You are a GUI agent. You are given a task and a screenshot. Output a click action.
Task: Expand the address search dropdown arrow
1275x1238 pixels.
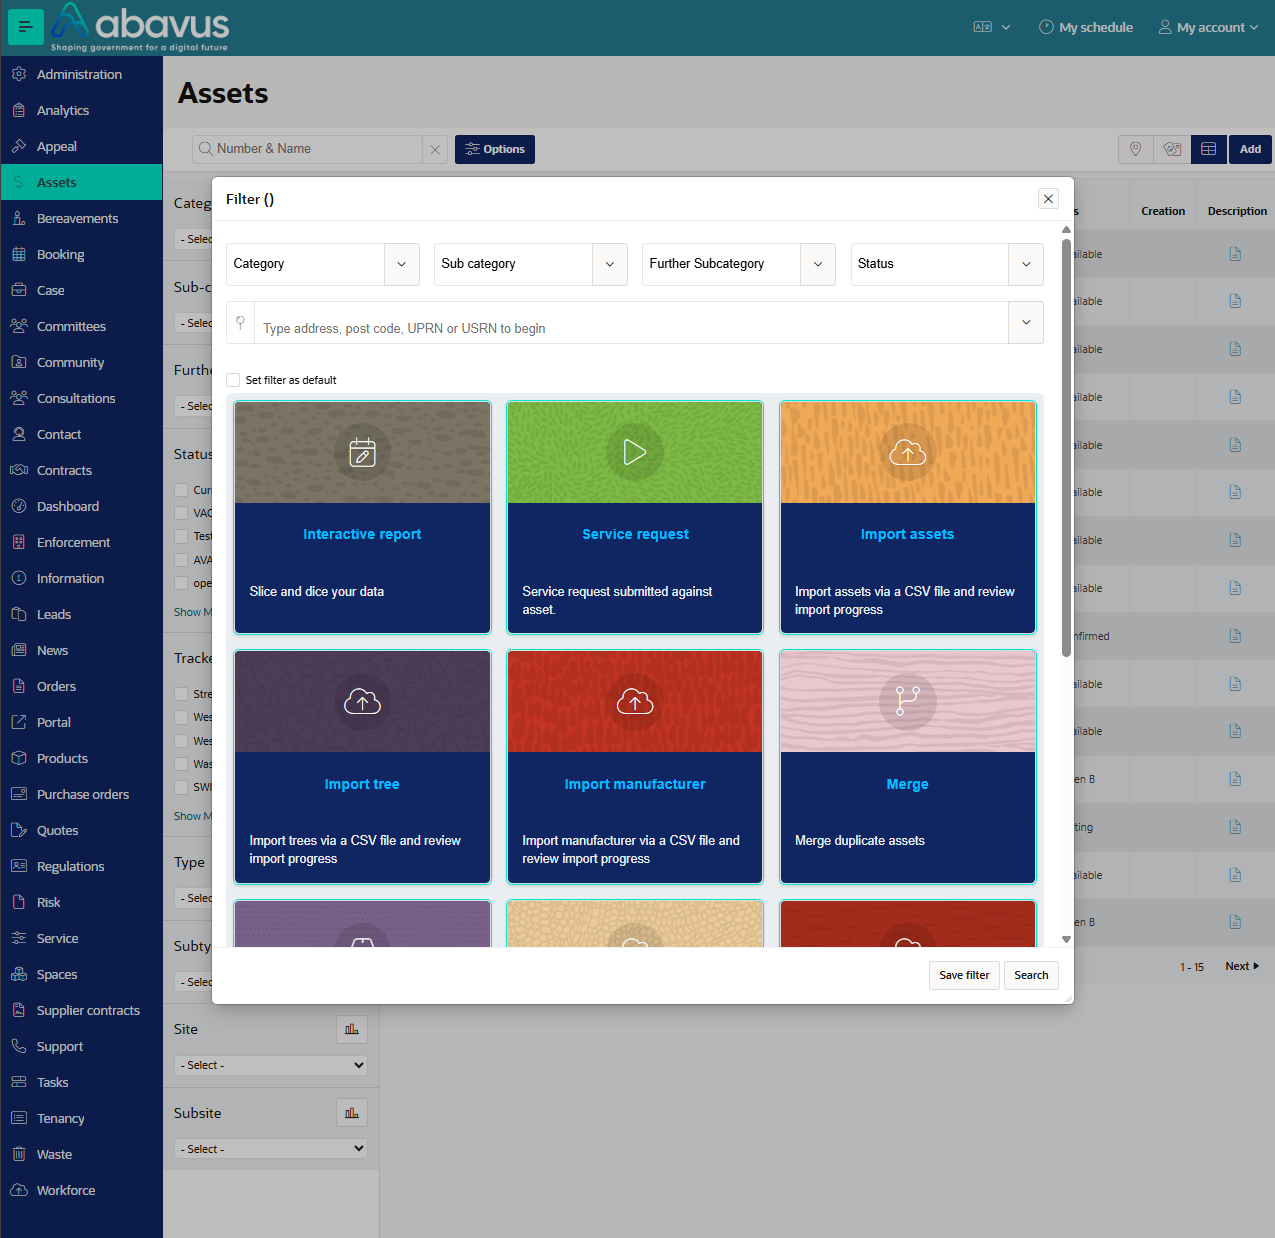1026,322
